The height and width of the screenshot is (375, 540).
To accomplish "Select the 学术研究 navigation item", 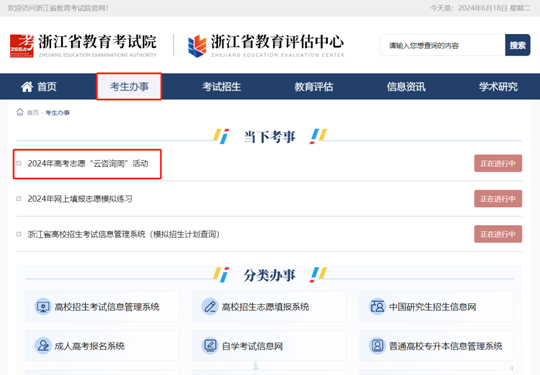I will pos(498,86).
